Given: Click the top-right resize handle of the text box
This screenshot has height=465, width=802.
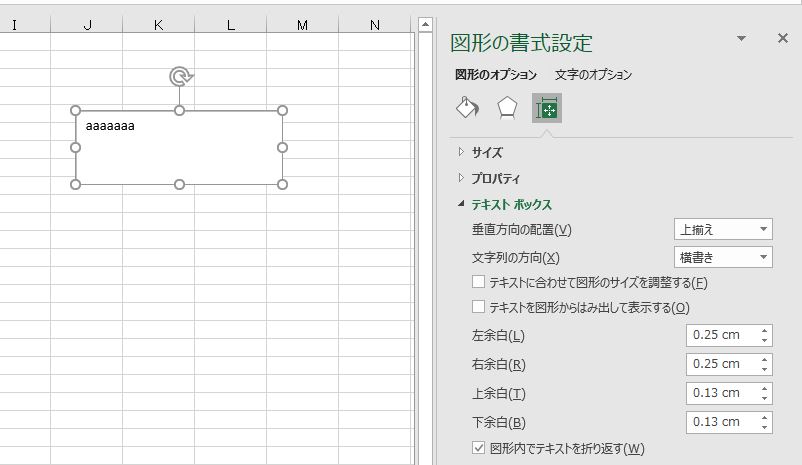Looking at the screenshot, I should tap(282, 110).
